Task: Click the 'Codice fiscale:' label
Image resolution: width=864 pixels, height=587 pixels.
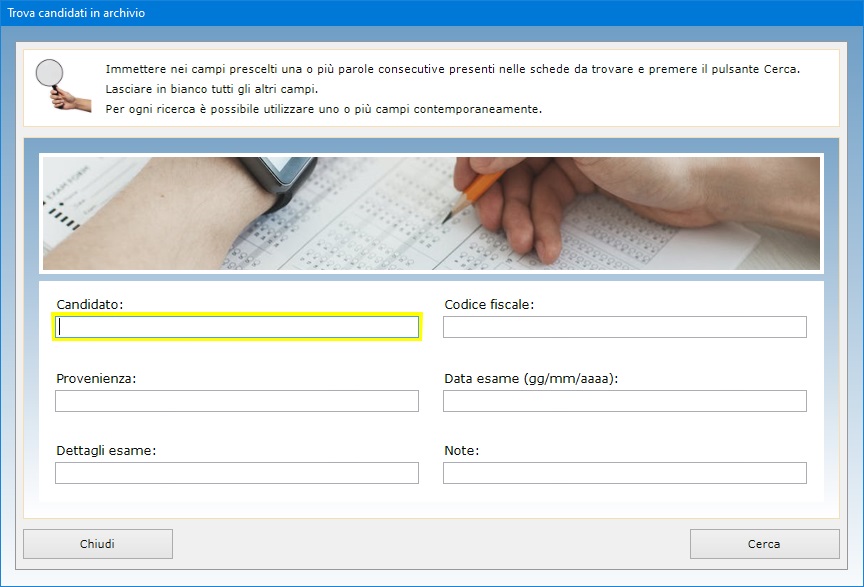Action: coord(489,304)
